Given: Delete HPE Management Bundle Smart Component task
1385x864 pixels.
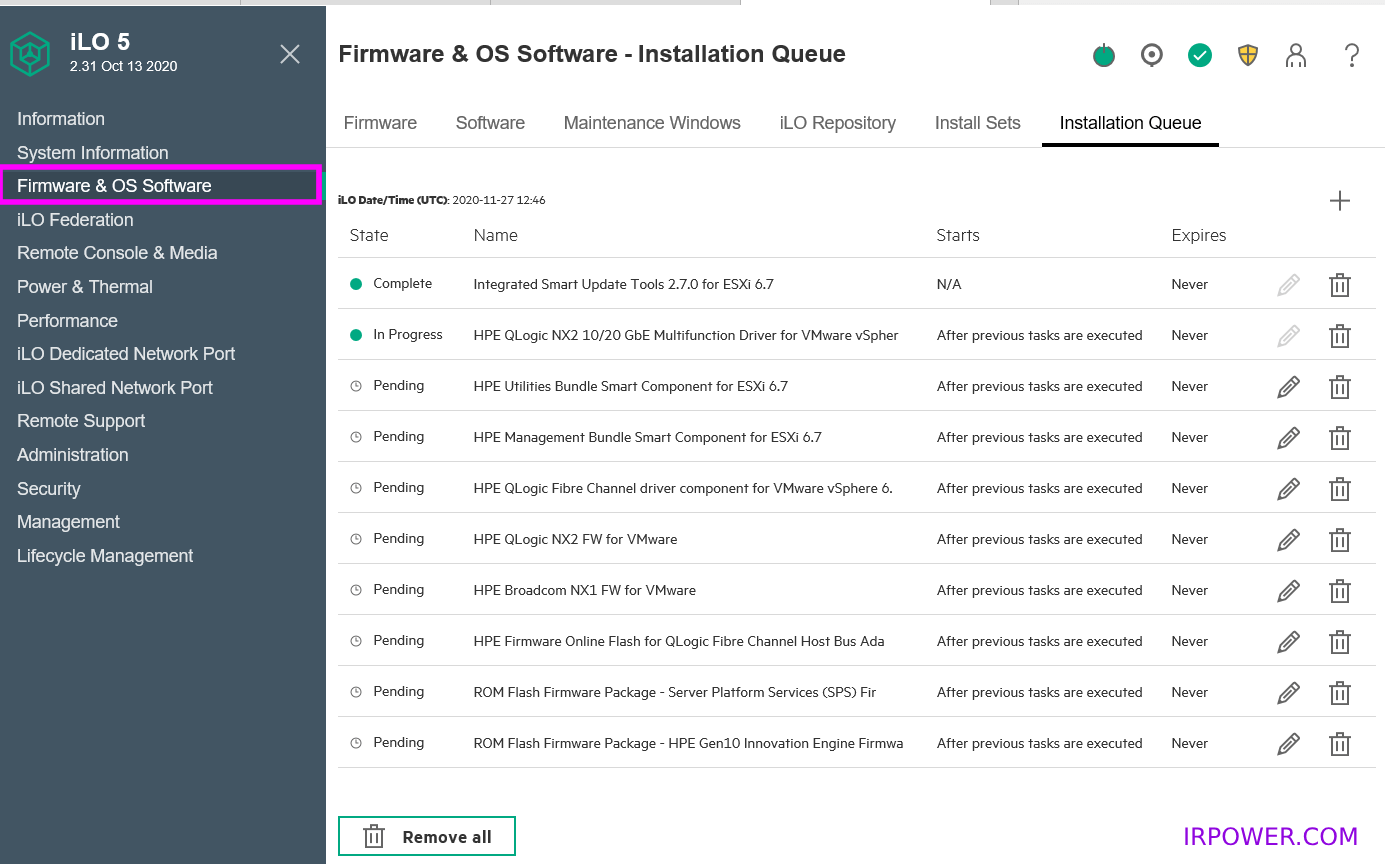Looking at the screenshot, I should [x=1340, y=438].
